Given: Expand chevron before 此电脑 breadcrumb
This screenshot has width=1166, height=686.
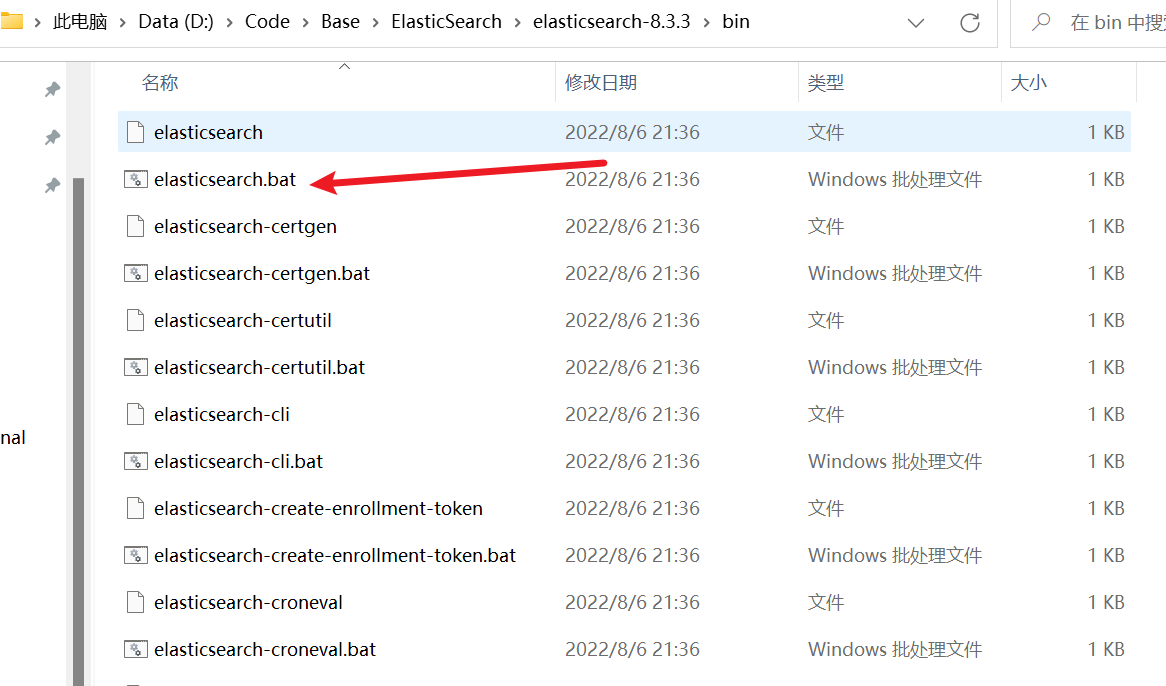Looking at the screenshot, I should (x=37, y=23).
